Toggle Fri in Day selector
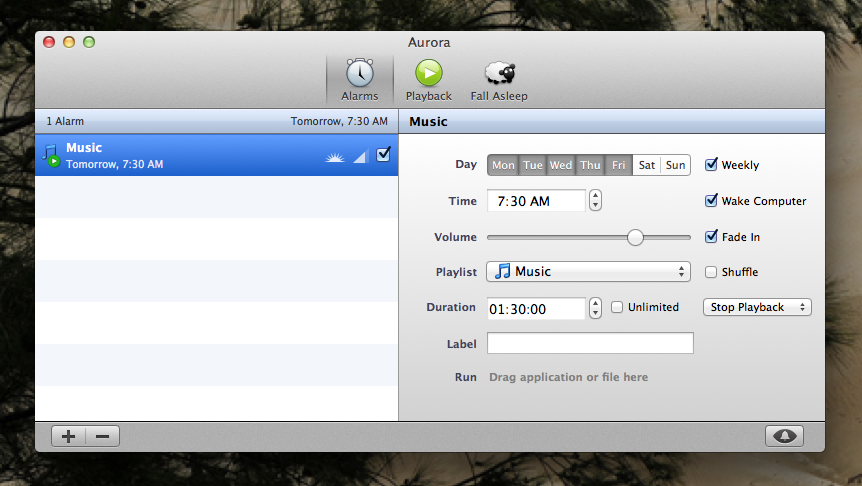Screen dimensions: 862x486 (x=618, y=165)
